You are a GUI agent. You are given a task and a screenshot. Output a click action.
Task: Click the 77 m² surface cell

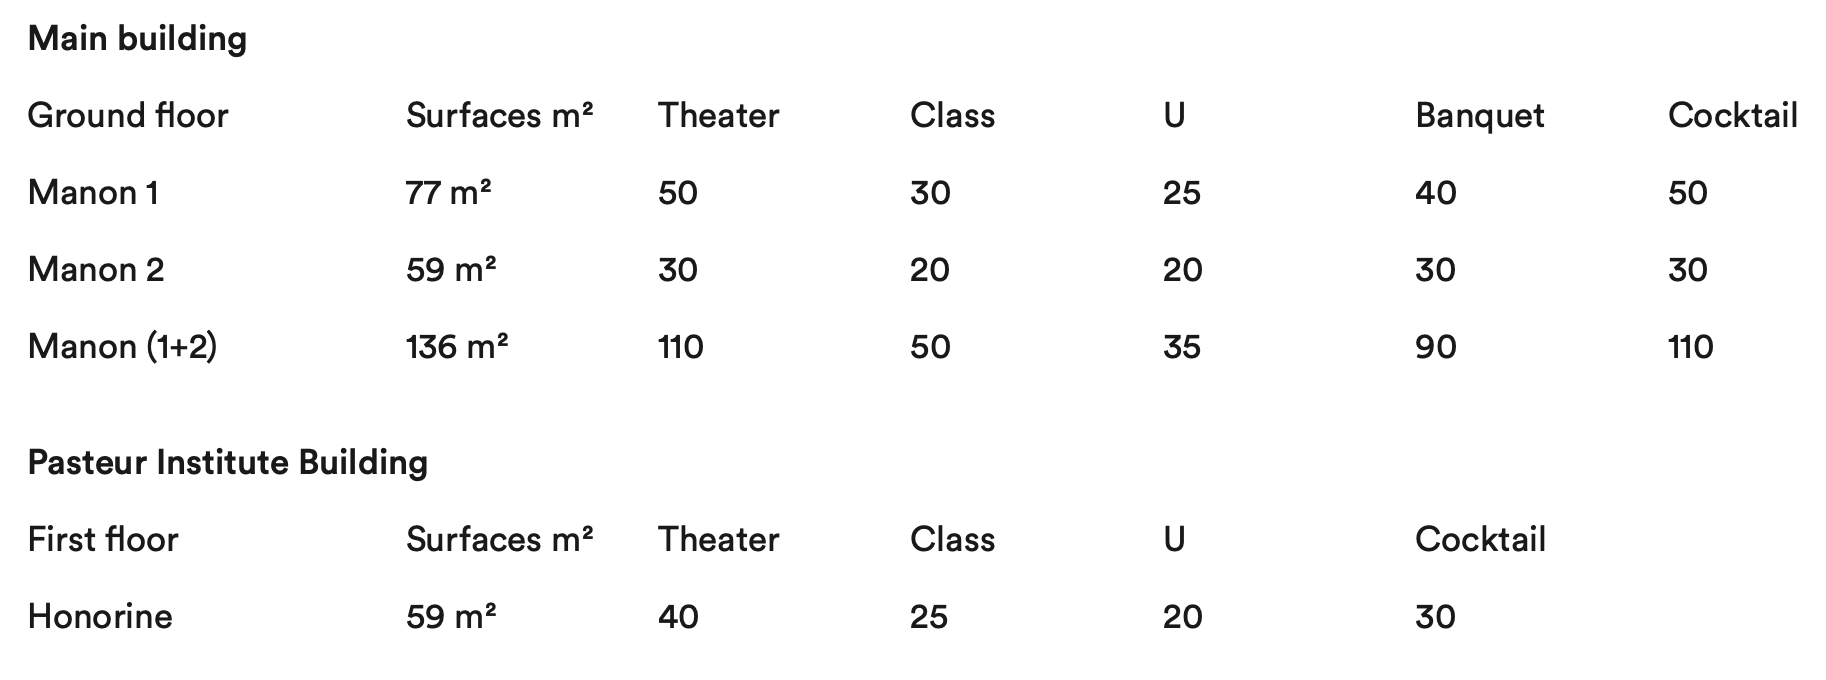click(x=449, y=193)
